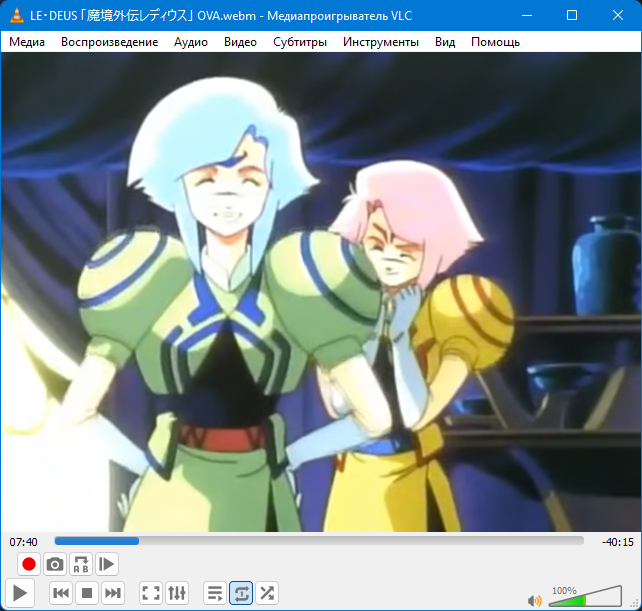Close the VLC media player window

(x=617, y=16)
